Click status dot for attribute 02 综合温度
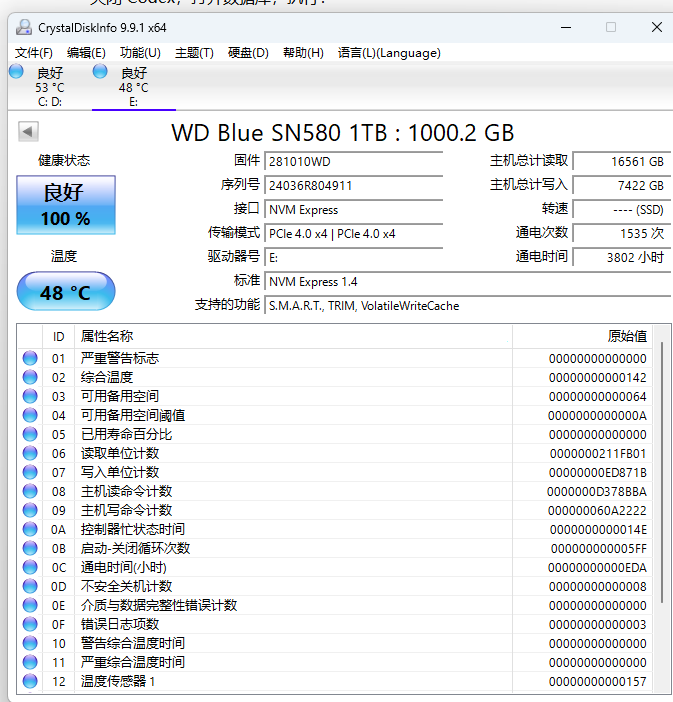This screenshot has height=702, width=673. (x=30, y=377)
